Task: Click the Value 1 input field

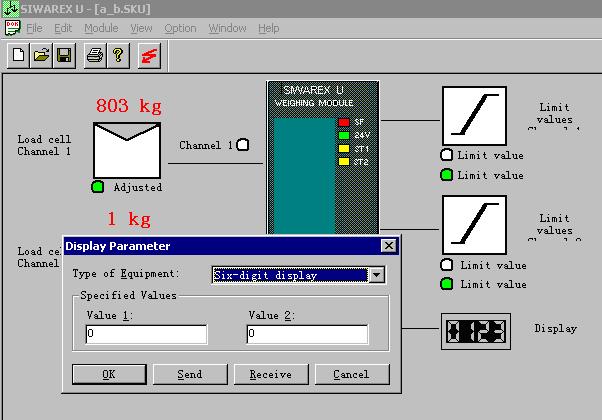Action: click(x=146, y=334)
